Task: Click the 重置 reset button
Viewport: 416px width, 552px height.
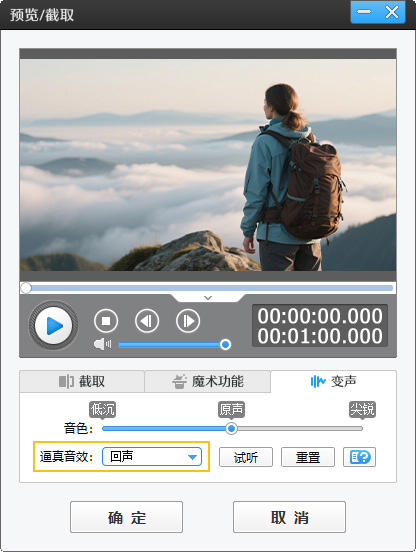Action: point(308,457)
